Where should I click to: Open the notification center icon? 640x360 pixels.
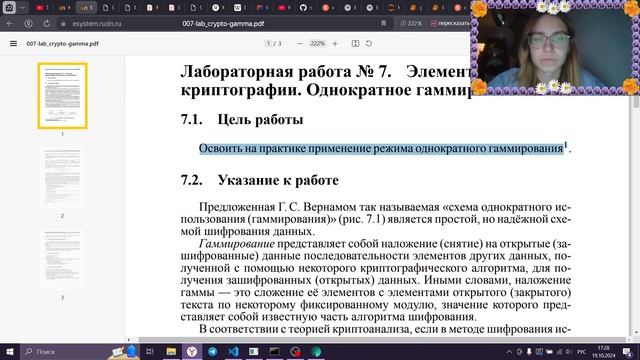click(x=627, y=351)
